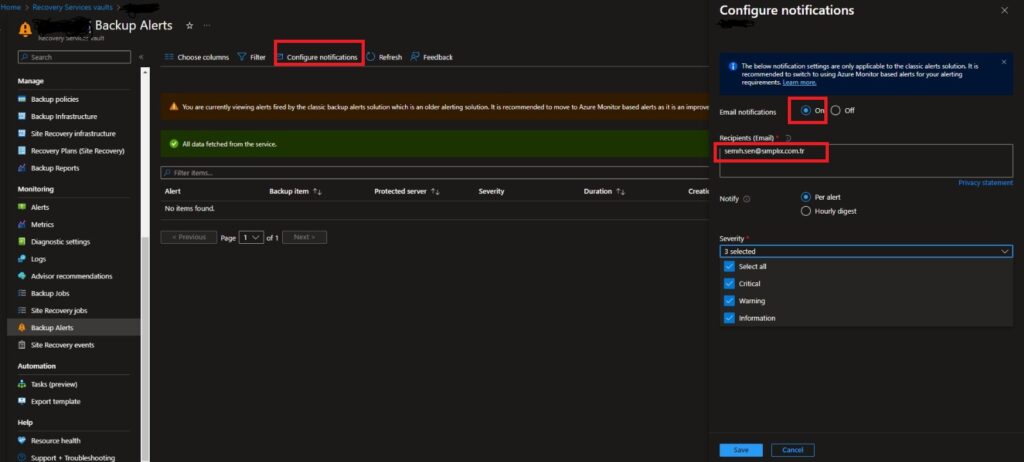Open the Filter icon in toolbar
The image size is (1024, 462).
pos(242,57)
